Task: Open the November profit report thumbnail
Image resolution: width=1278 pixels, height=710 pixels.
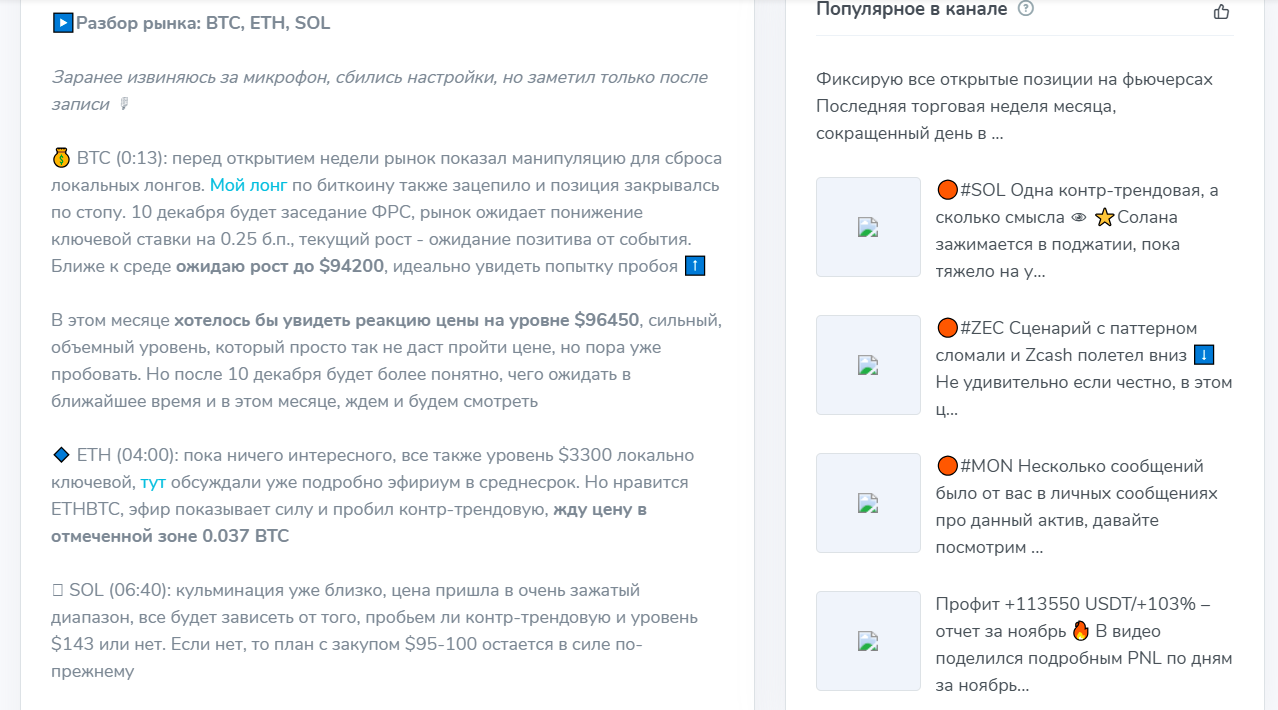Action: pyautogui.click(x=868, y=641)
